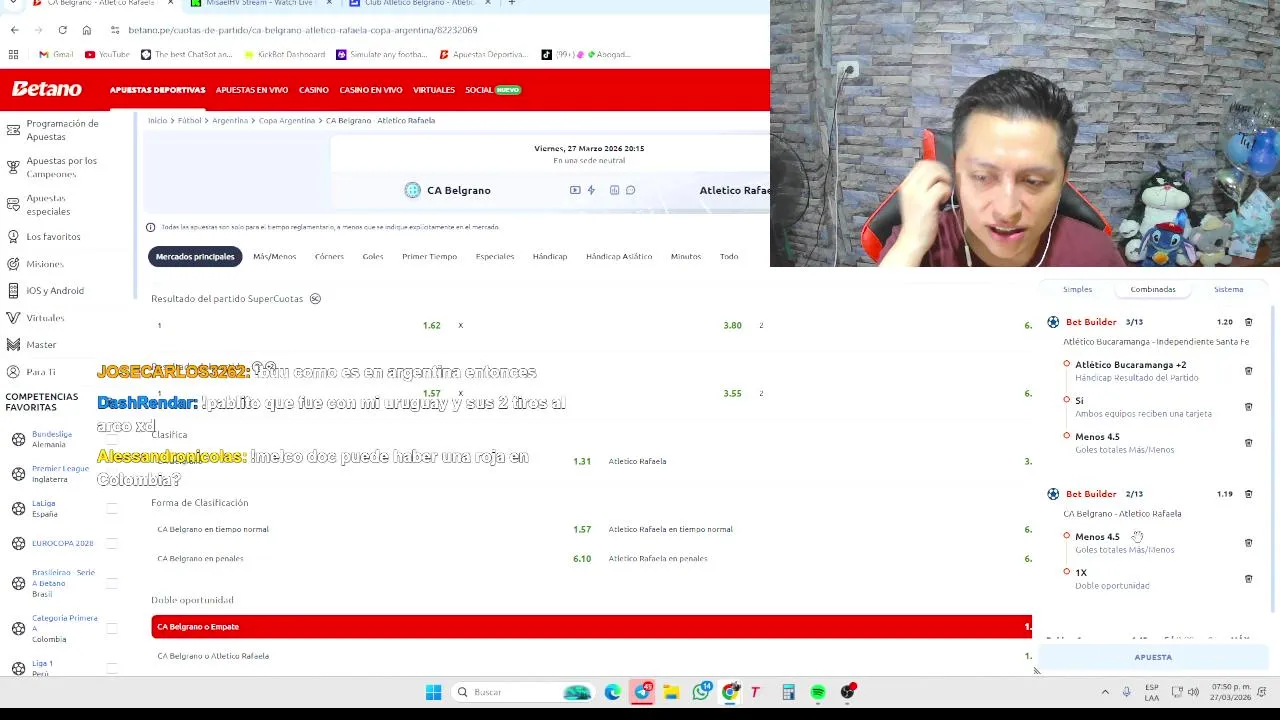Open the Sistema betslip tab
Screen dimensions: 1280x720
(1228, 289)
